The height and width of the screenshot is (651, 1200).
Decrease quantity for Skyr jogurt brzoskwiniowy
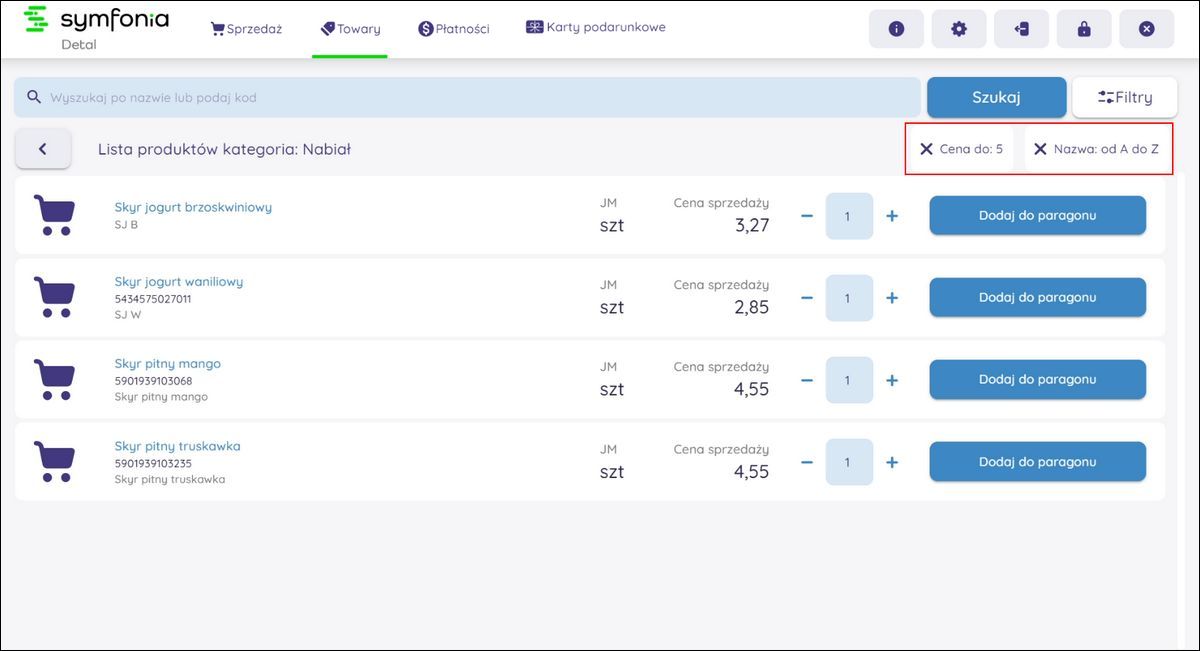pyautogui.click(x=807, y=215)
